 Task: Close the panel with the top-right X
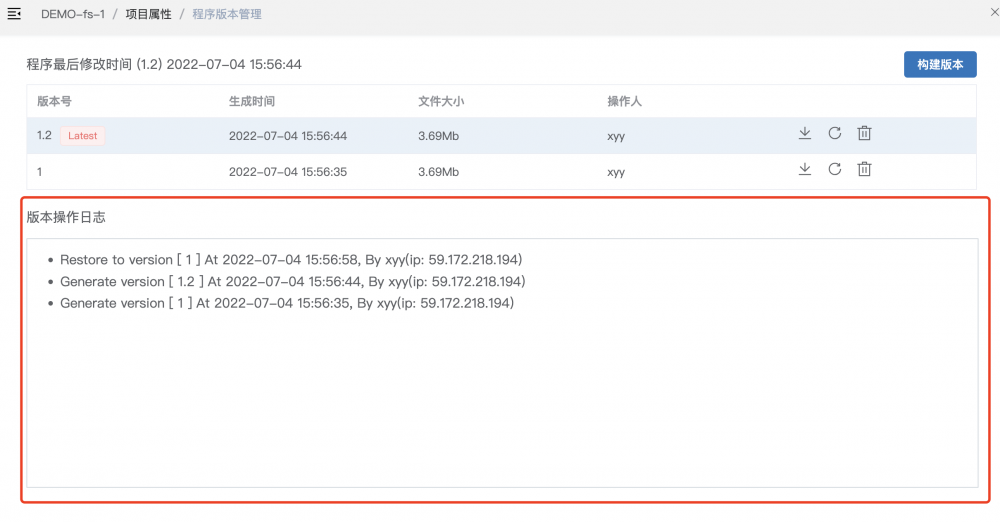pyautogui.click(x=991, y=13)
